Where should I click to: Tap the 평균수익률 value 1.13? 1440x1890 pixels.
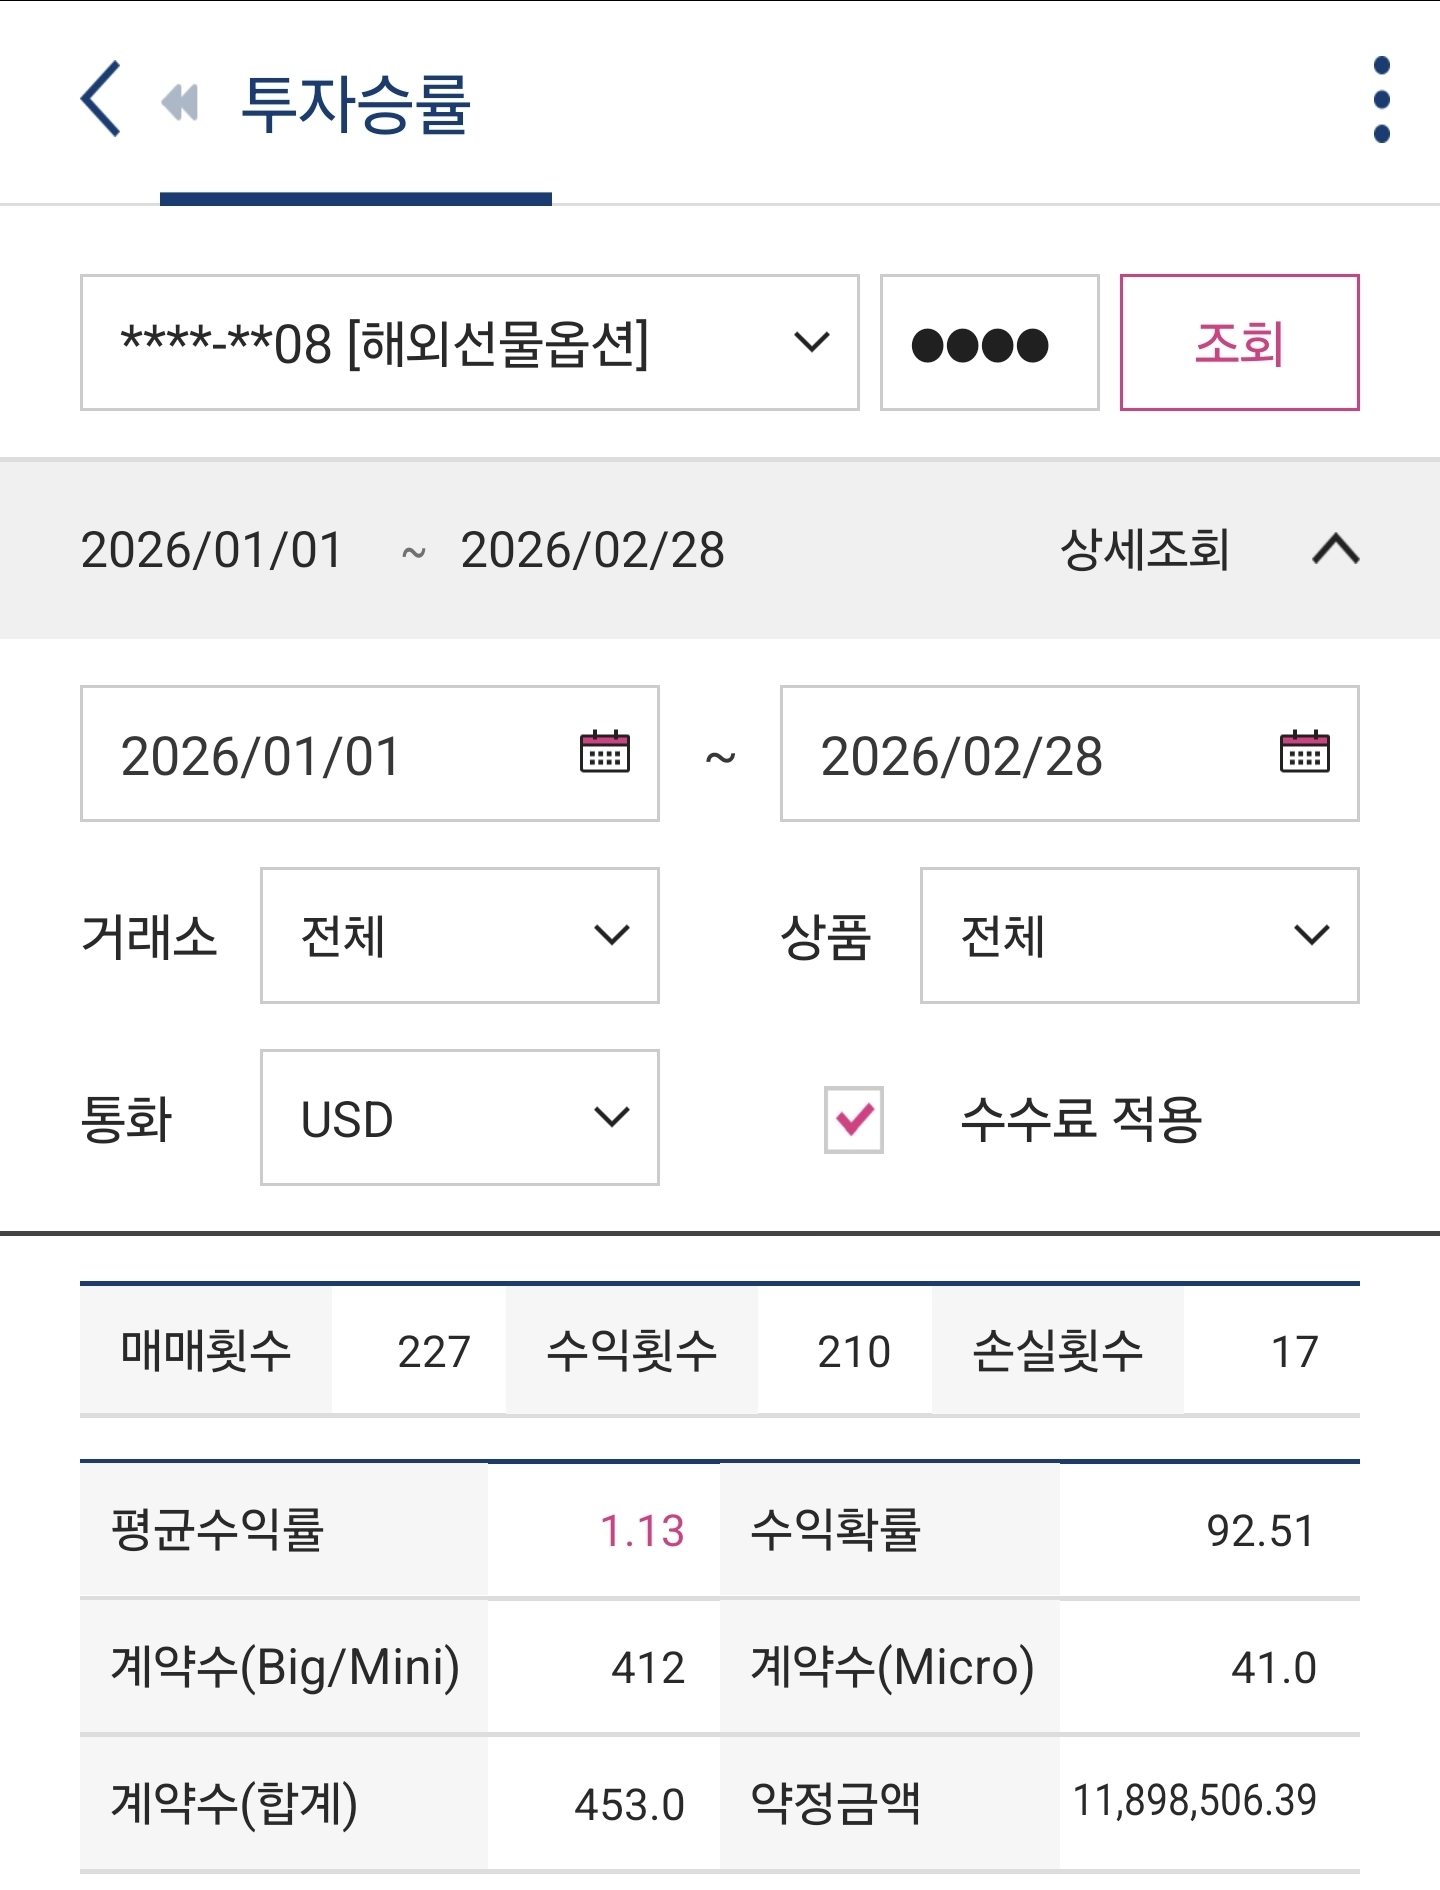(x=642, y=1531)
